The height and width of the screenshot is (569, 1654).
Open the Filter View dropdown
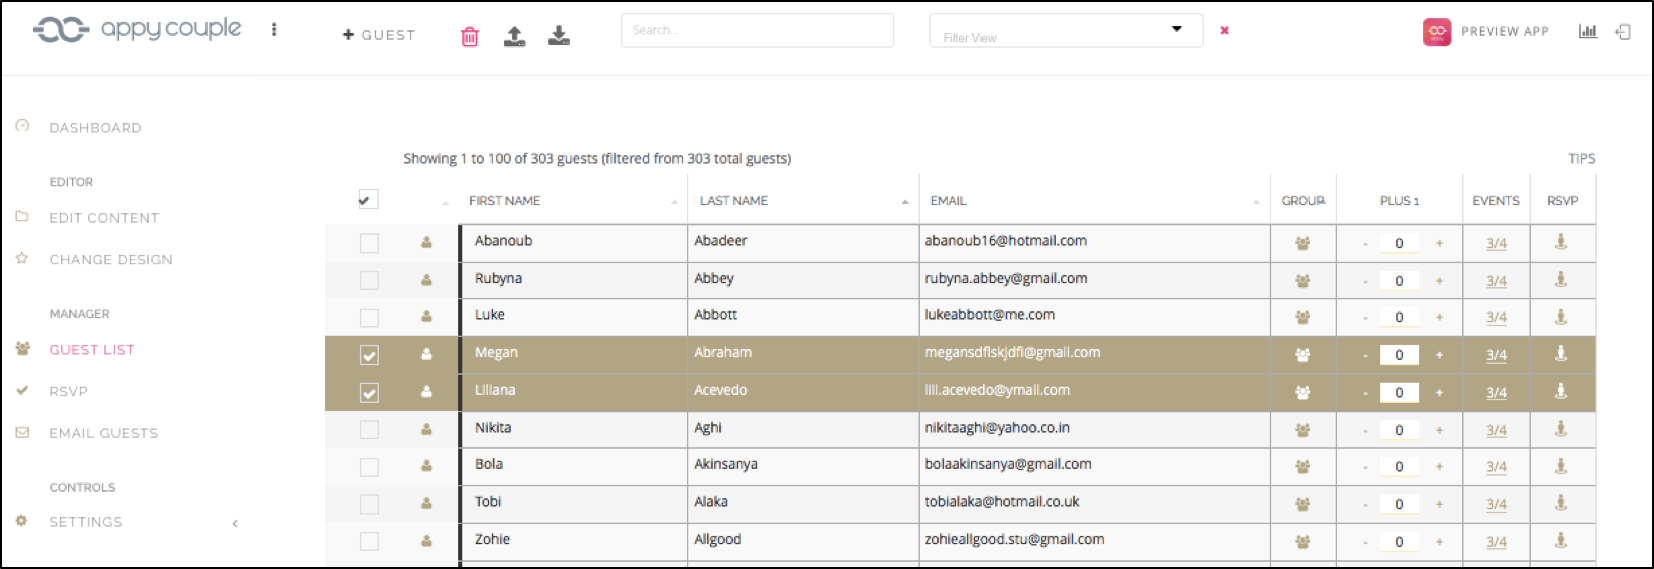[x=1065, y=31]
